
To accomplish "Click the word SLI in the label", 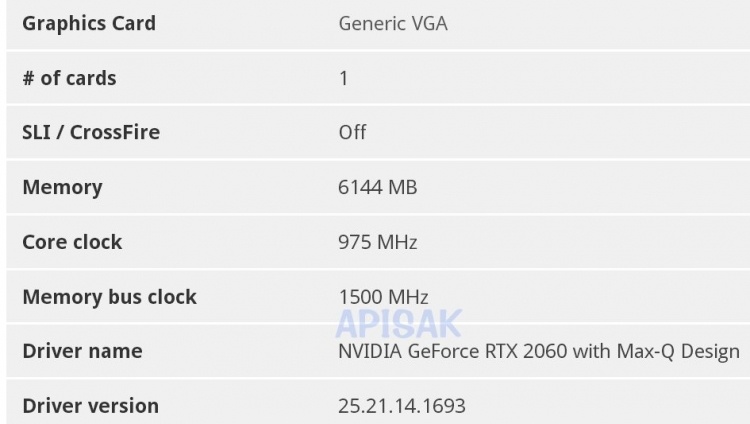I will [37, 132].
